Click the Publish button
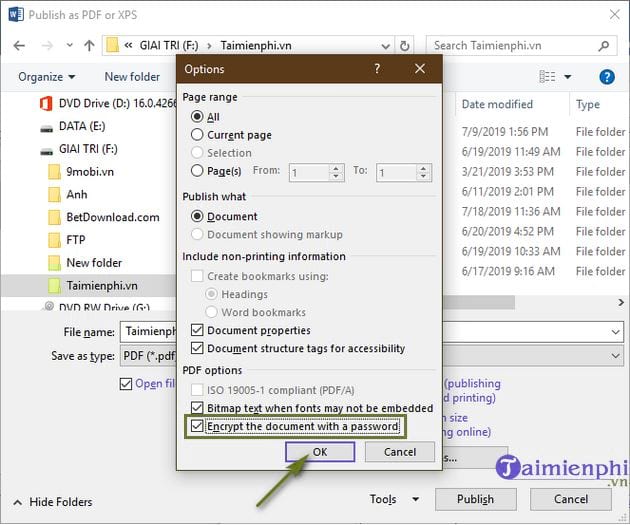 (475, 499)
